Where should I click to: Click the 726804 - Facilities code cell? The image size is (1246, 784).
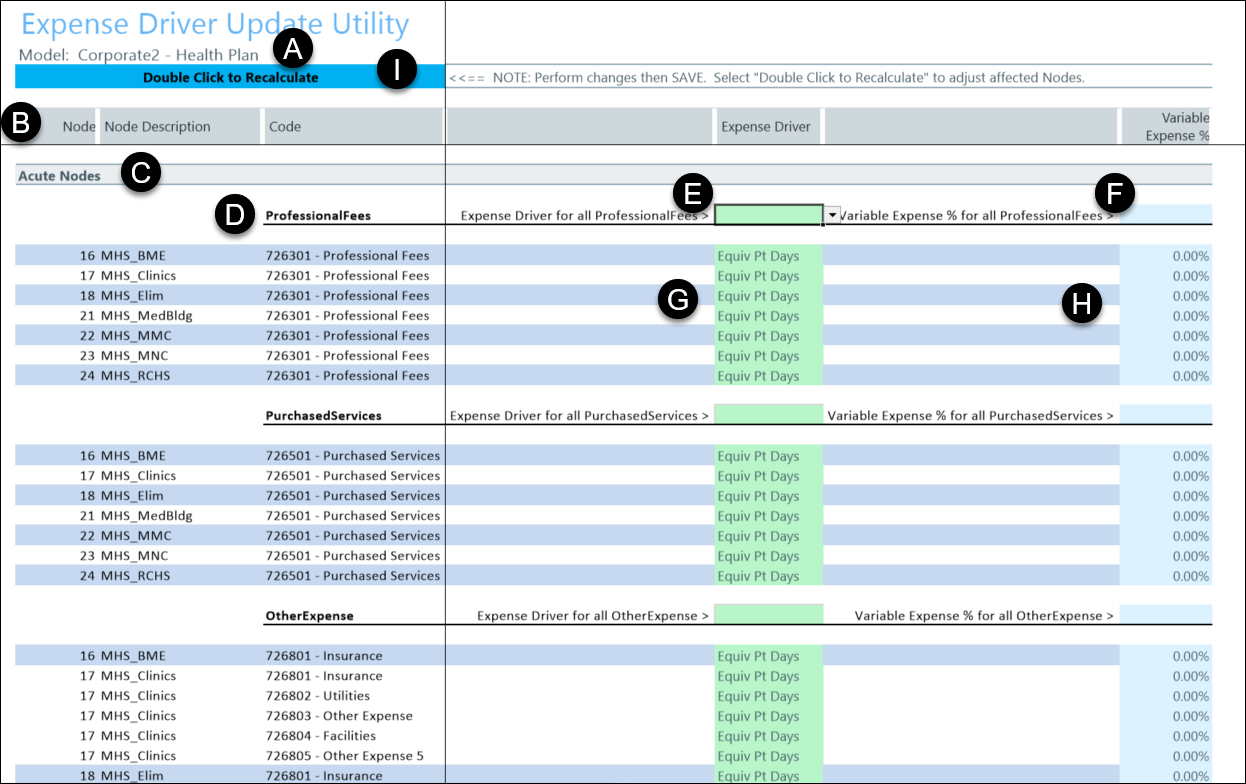click(321, 735)
